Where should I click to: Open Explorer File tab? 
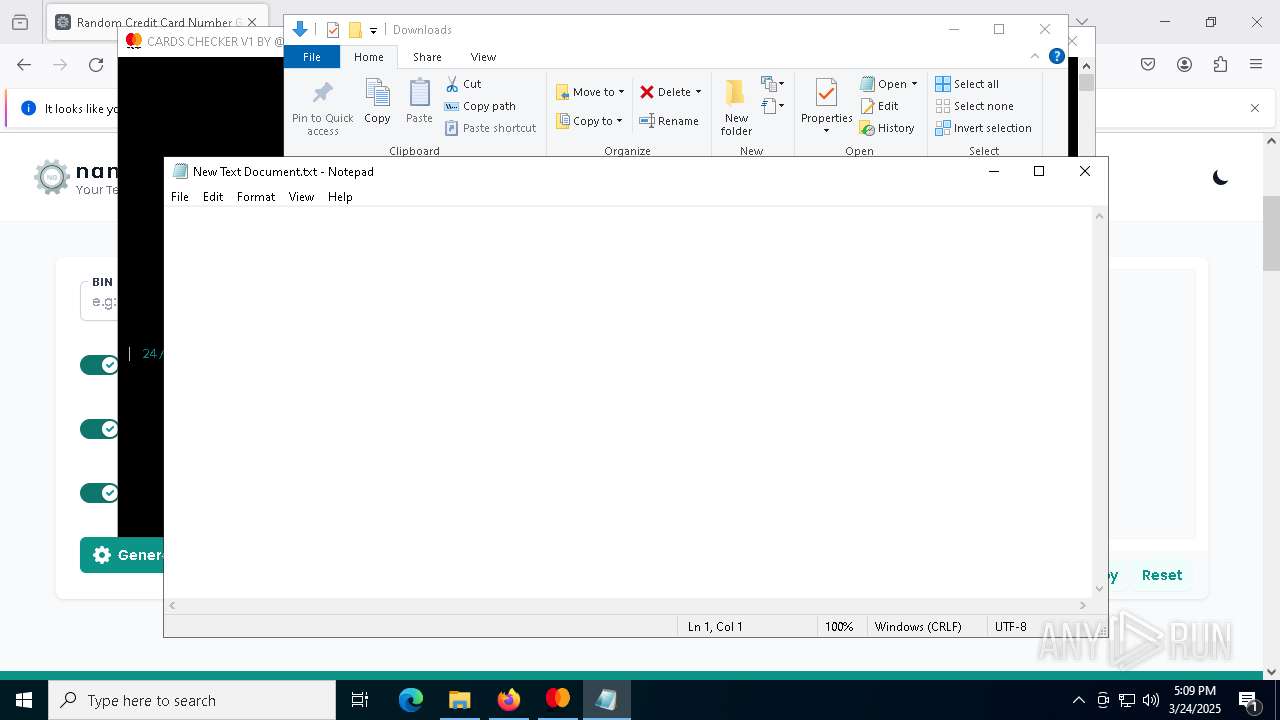[x=312, y=57]
